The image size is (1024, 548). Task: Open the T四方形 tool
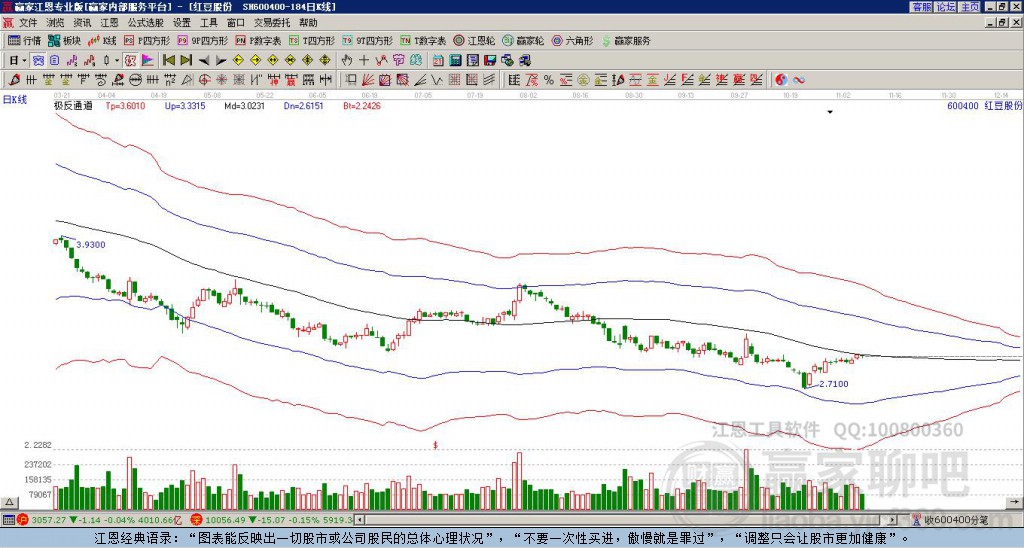(312, 40)
